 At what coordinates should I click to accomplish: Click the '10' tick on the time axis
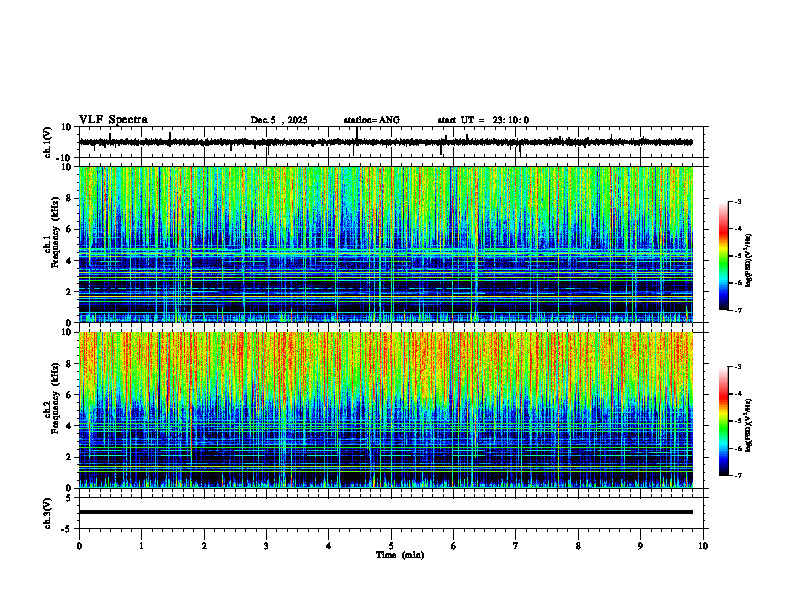point(703,546)
